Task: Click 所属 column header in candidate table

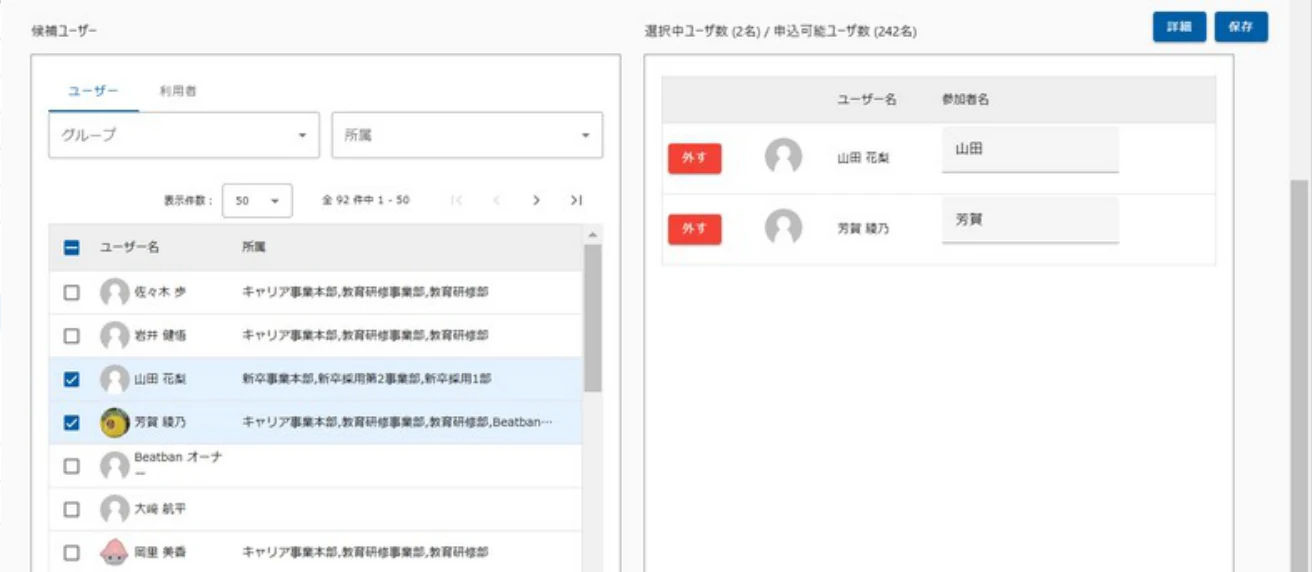Action: (253, 247)
